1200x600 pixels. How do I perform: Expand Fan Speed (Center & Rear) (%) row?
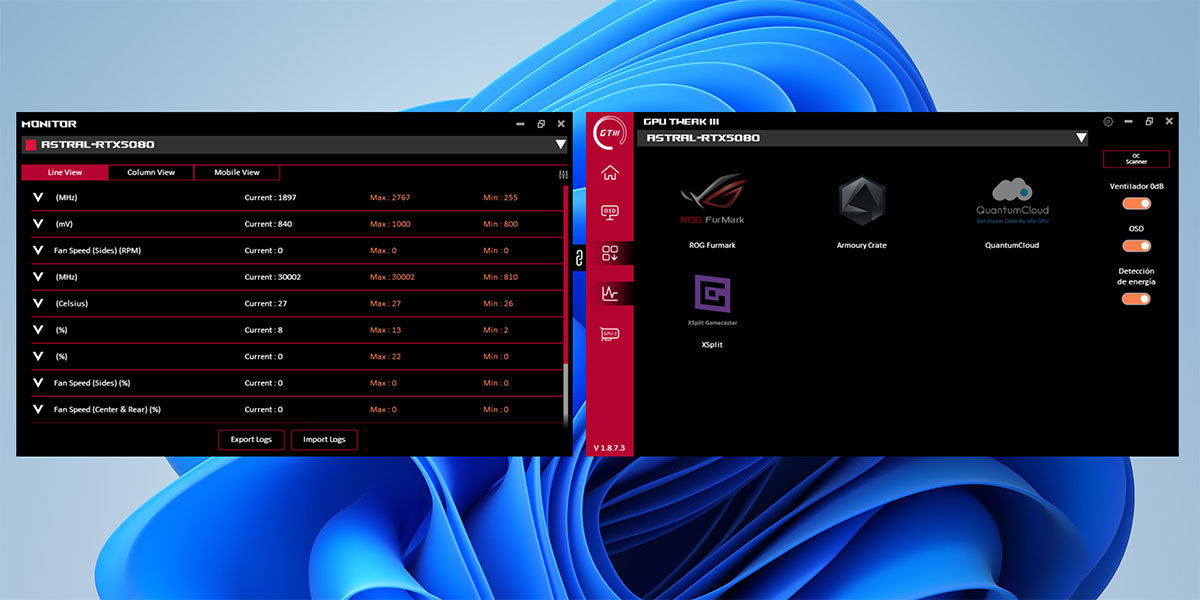[x=38, y=409]
